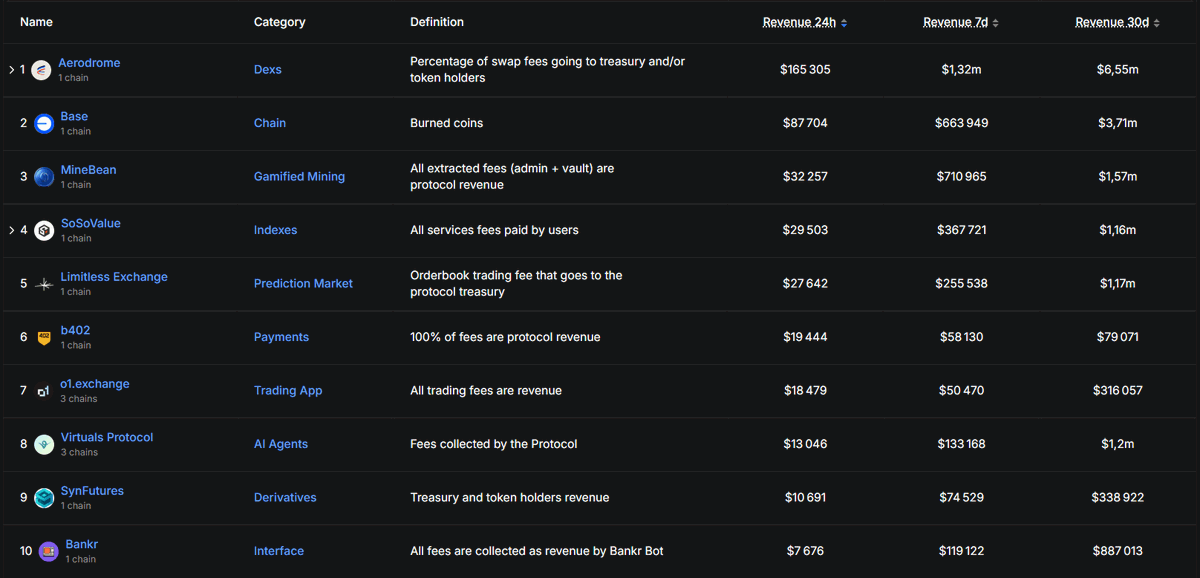Open the Payments category link
This screenshot has height=578, width=1200.
click(281, 337)
